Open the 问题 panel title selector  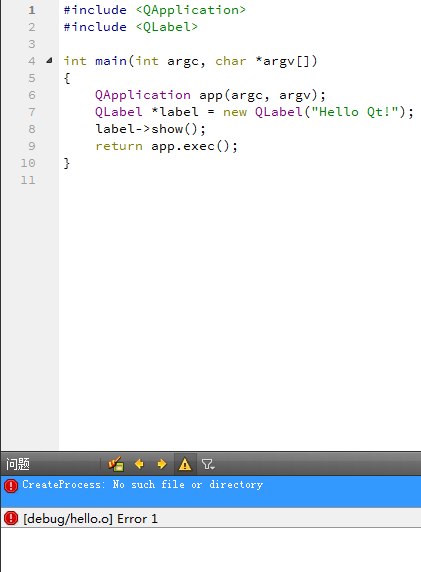18,464
